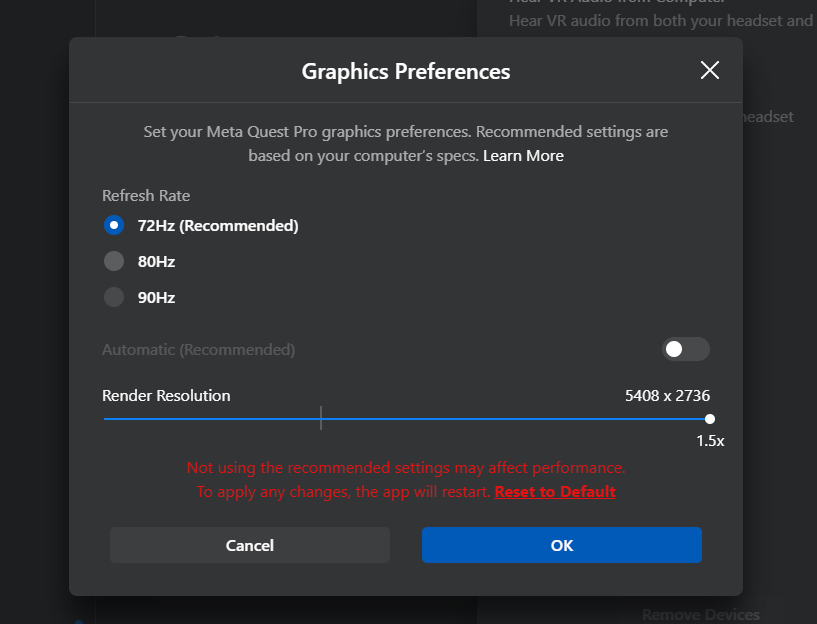Click the 80Hz text label
Viewport: 817px width, 624px height.
point(156,261)
